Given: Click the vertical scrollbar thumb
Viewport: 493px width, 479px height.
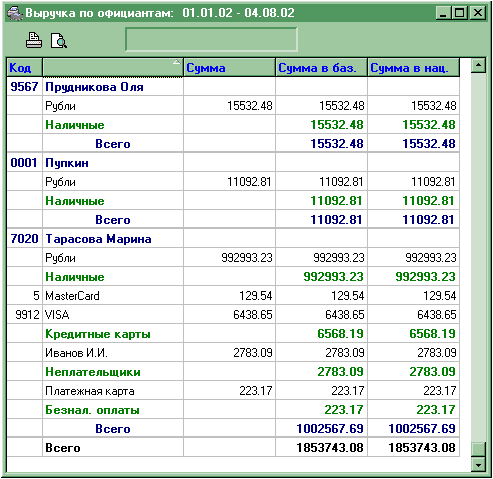Looking at the screenshot, I should pos(478,449).
